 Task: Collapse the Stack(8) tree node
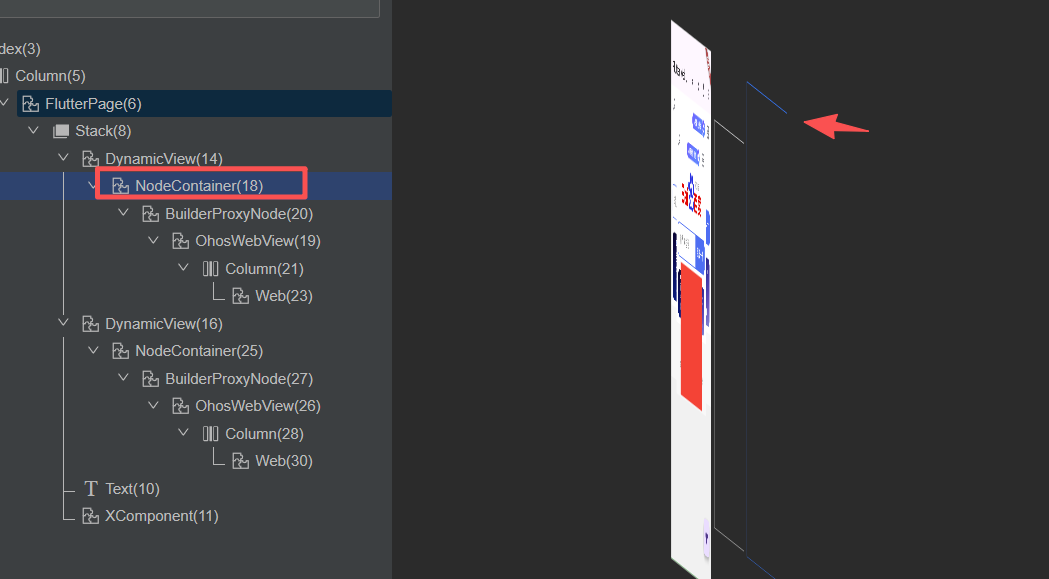tap(33, 131)
